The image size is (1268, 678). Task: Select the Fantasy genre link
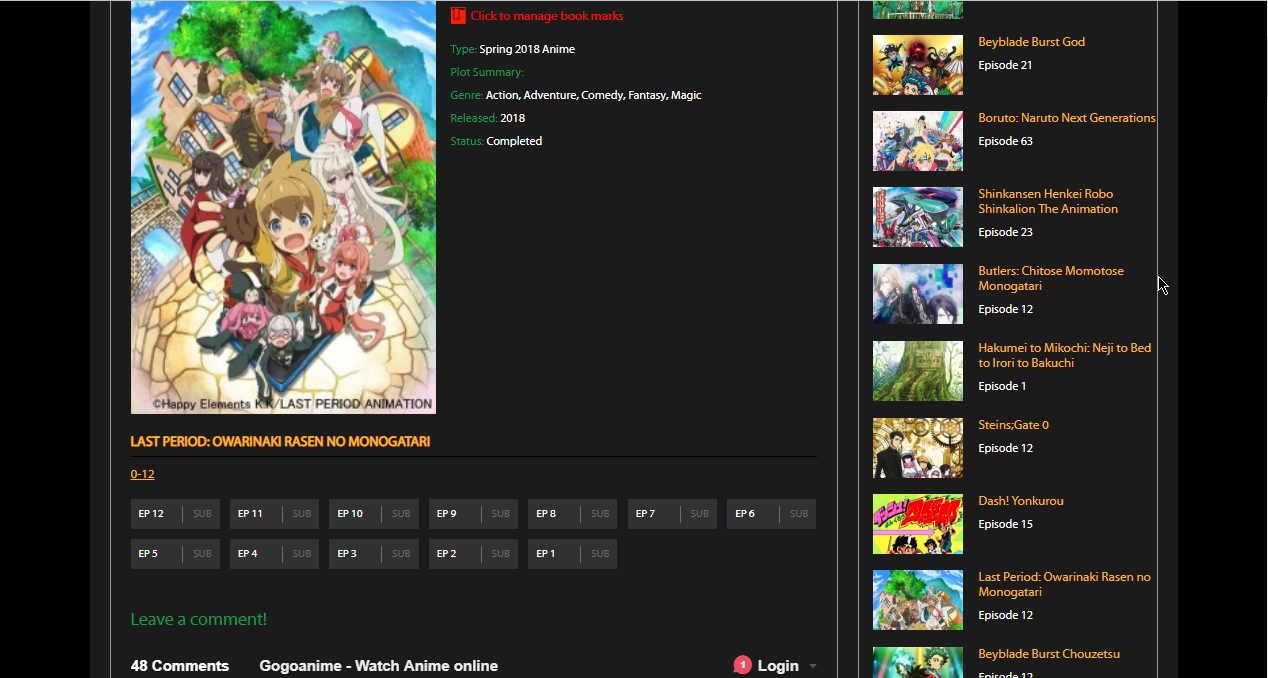click(x=647, y=95)
